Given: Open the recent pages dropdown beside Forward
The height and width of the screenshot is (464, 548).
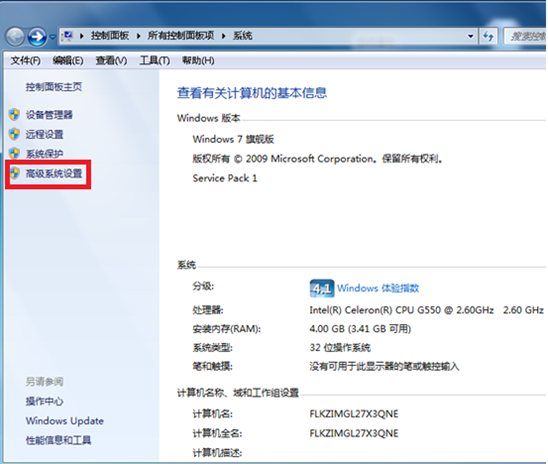Looking at the screenshot, I should 52,37.
